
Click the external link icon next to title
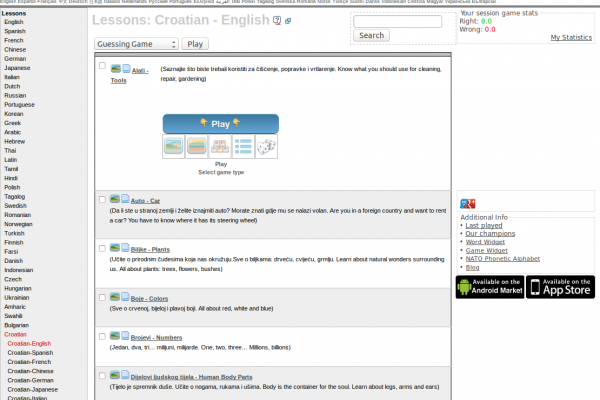coord(288,21)
